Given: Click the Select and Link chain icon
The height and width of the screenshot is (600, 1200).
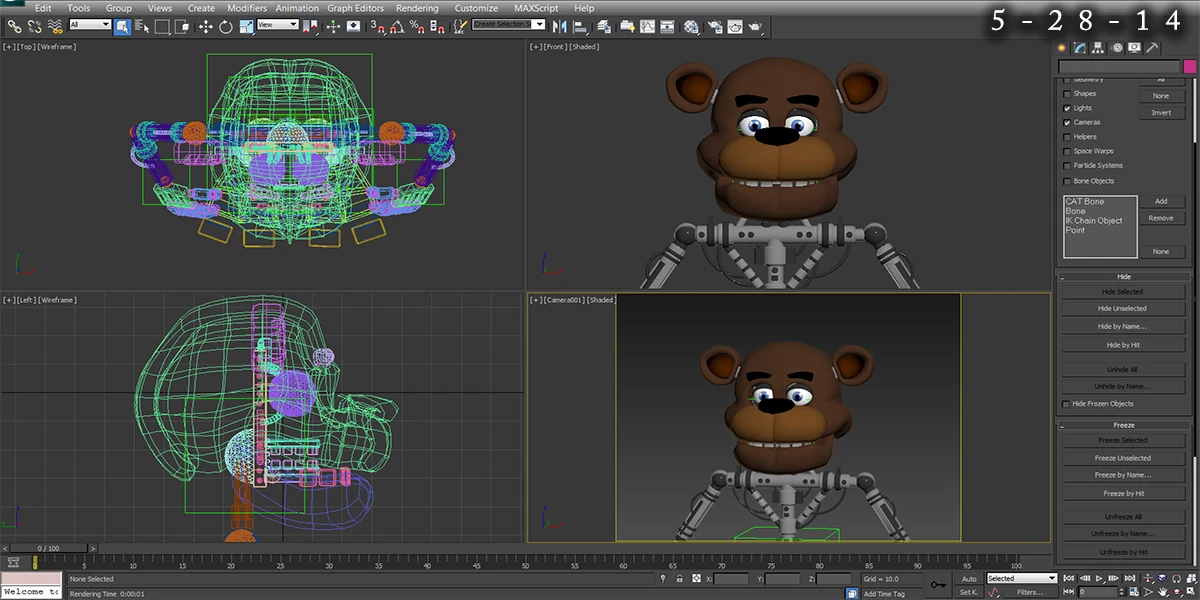Looking at the screenshot, I should point(15,26).
